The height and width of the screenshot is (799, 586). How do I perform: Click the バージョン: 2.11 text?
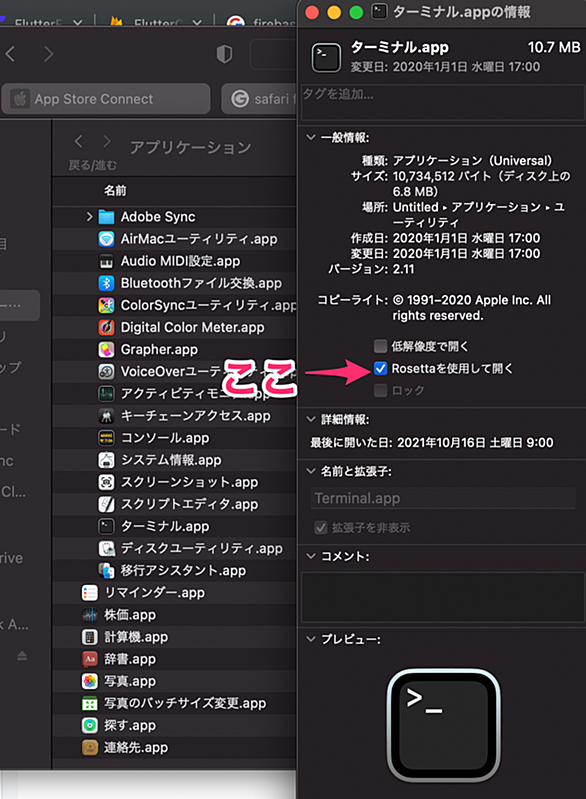pos(371,269)
